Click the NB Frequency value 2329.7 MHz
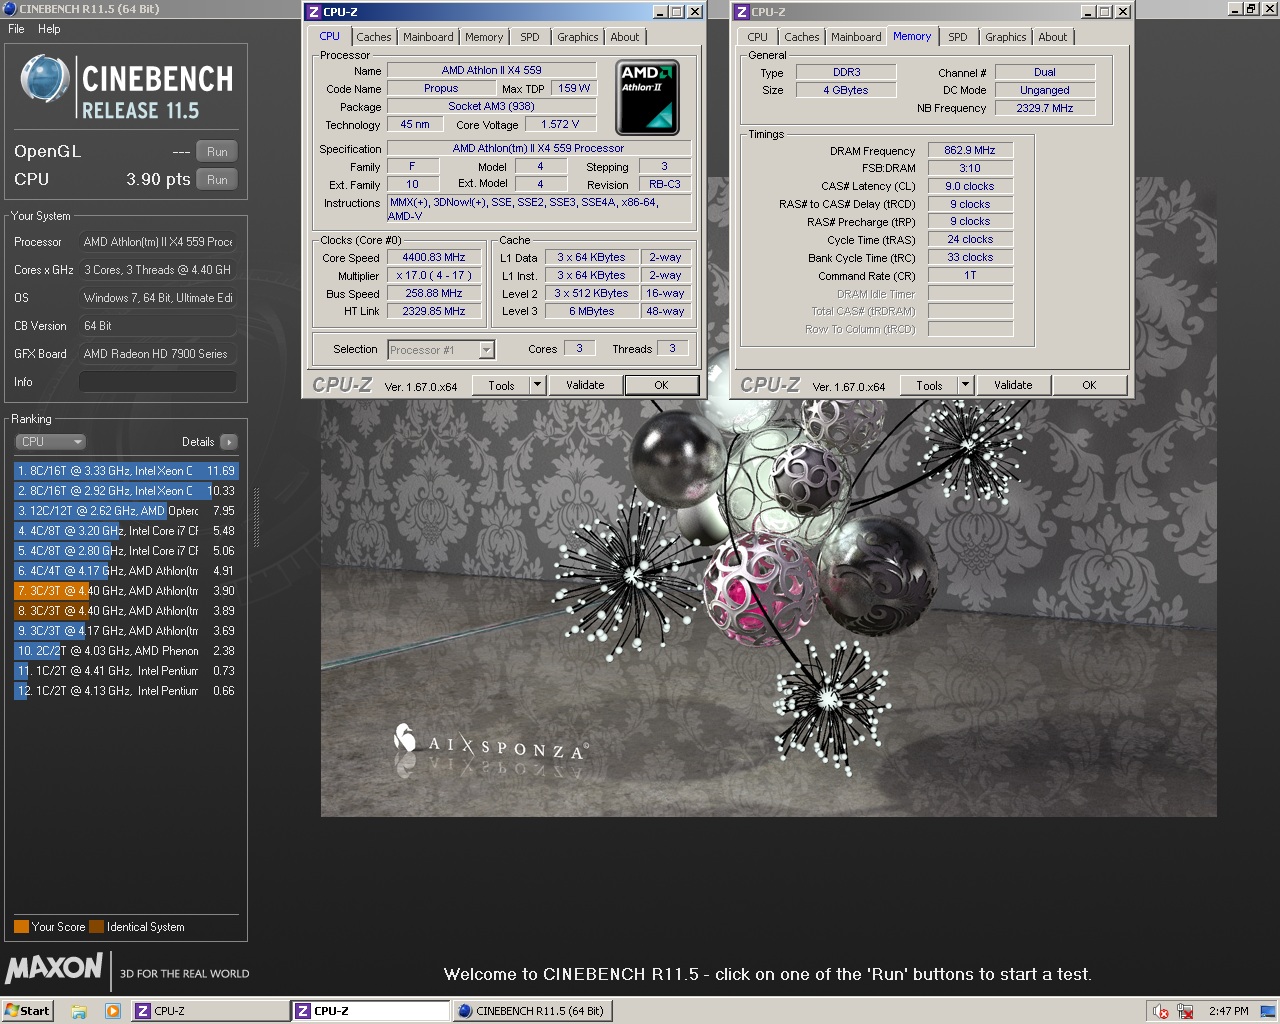 click(x=1044, y=108)
